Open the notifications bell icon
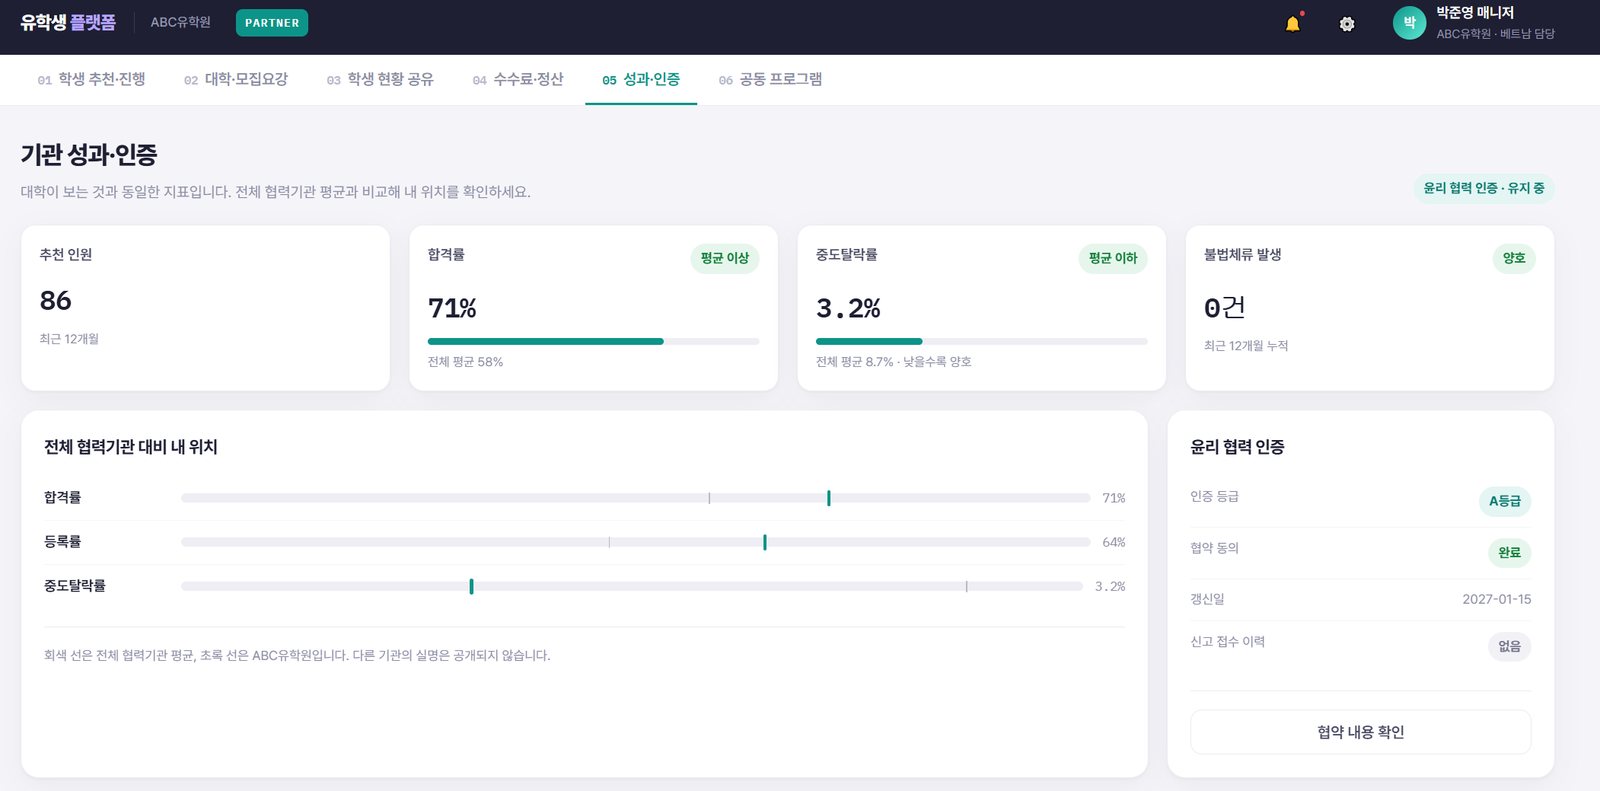This screenshot has height=791, width=1600. [x=1293, y=23]
